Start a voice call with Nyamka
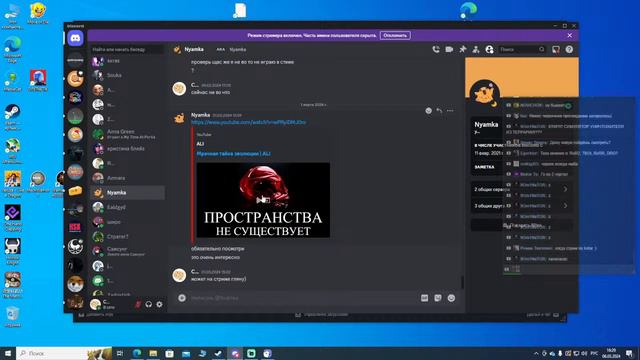This screenshot has width=640, height=360. (436, 49)
